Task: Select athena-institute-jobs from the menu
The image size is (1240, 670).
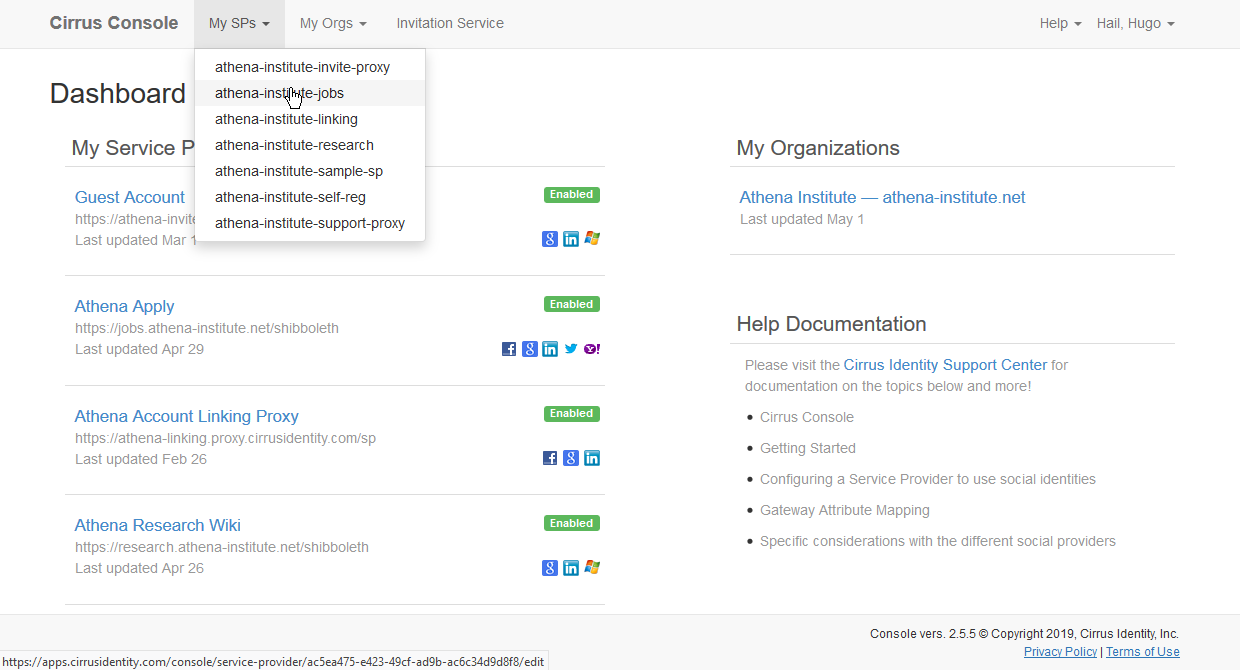Action: pyautogui.click(x=279, y=92)
